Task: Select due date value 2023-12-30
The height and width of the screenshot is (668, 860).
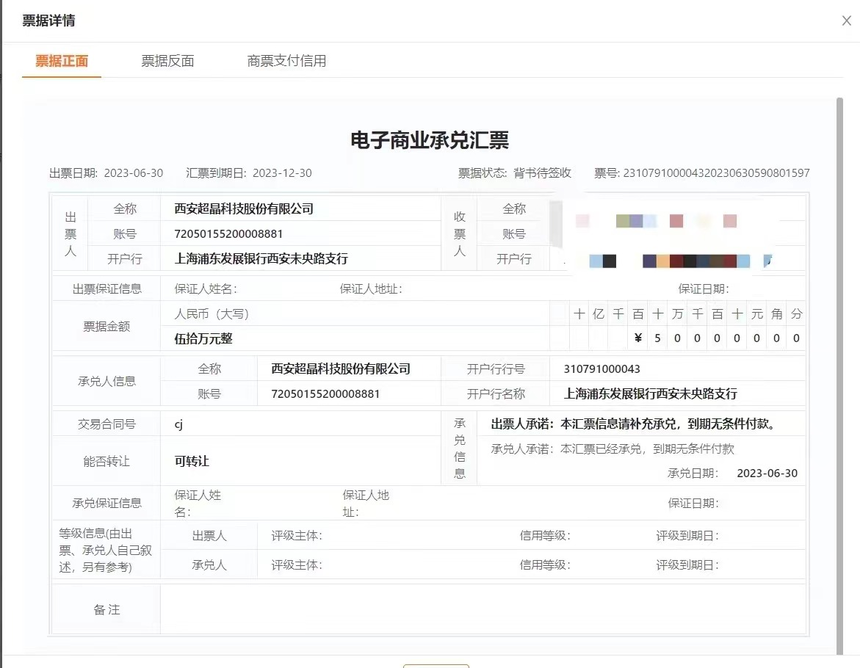Action: [x=282, y=173]
